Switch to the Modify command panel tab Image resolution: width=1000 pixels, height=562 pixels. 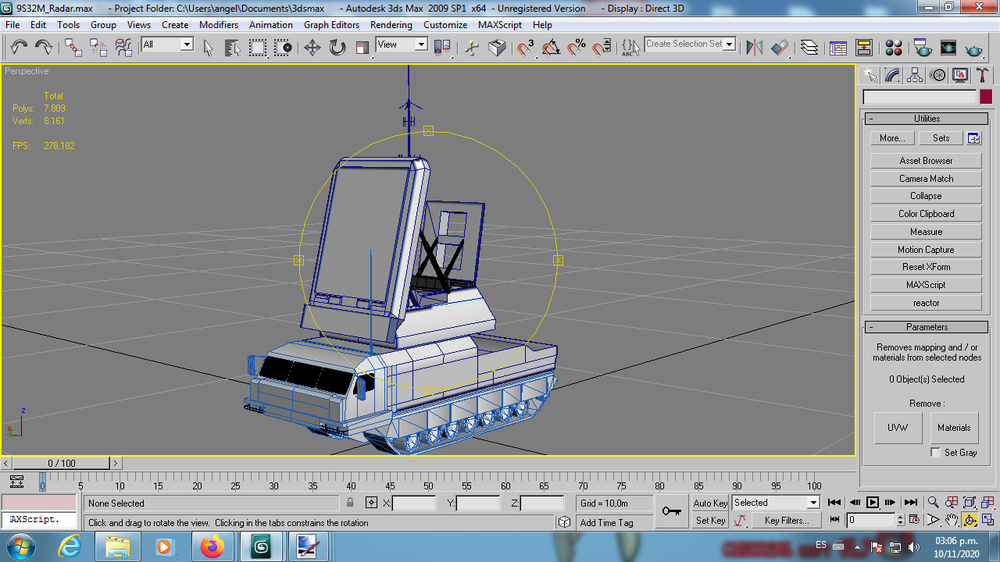click(x=892, y=75)
